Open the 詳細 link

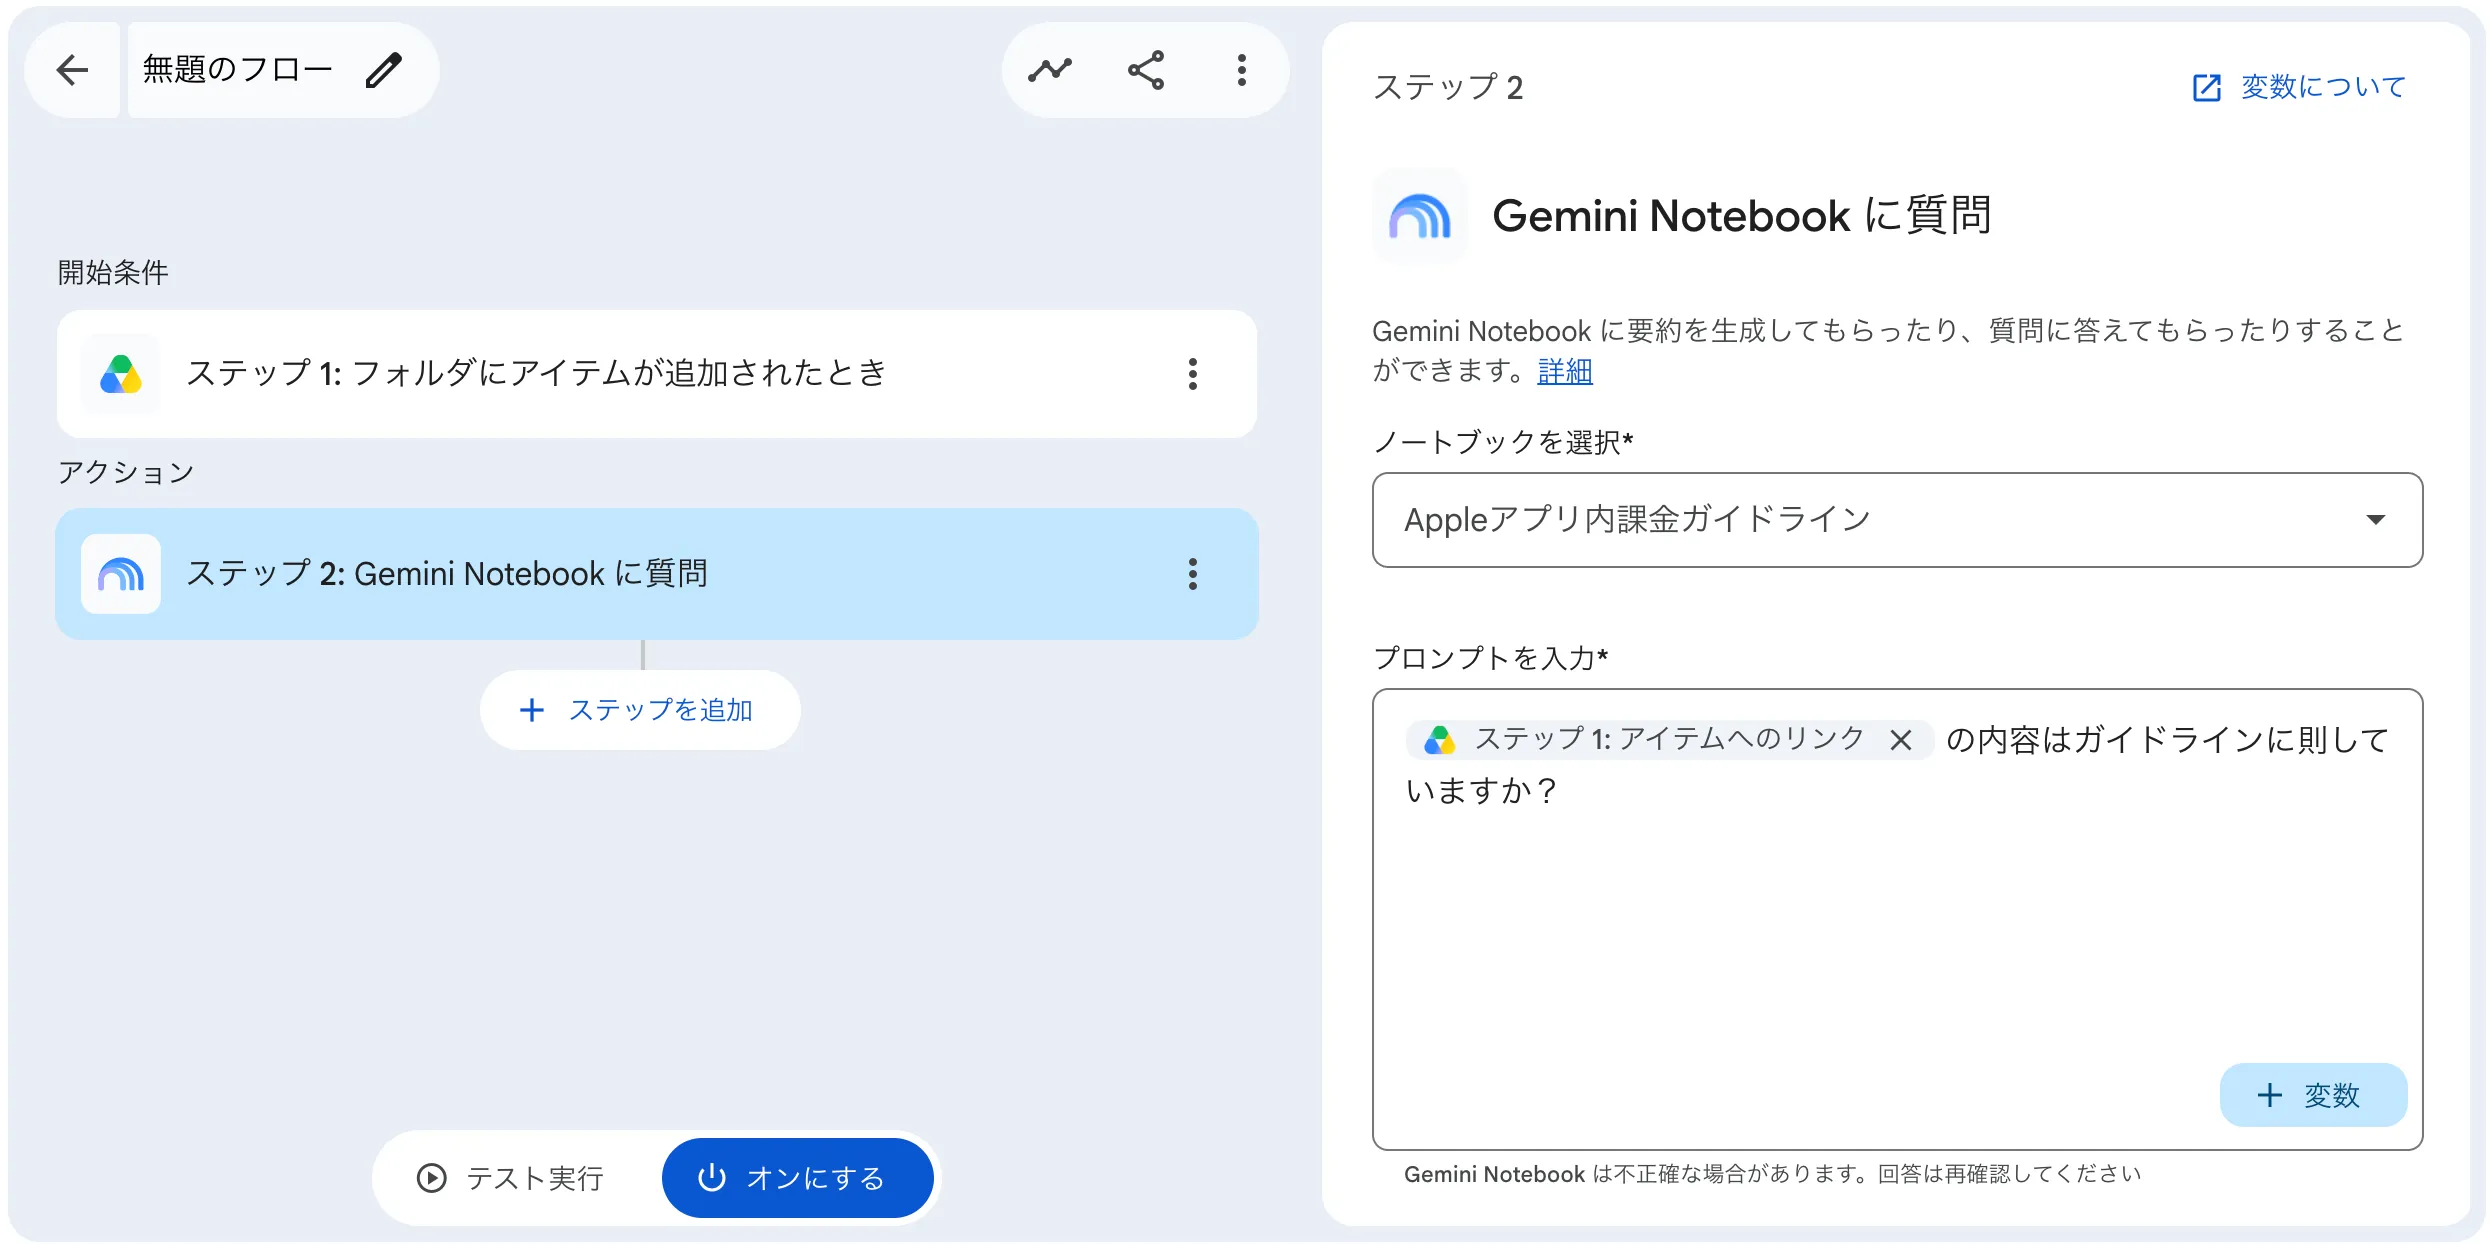1565,371
